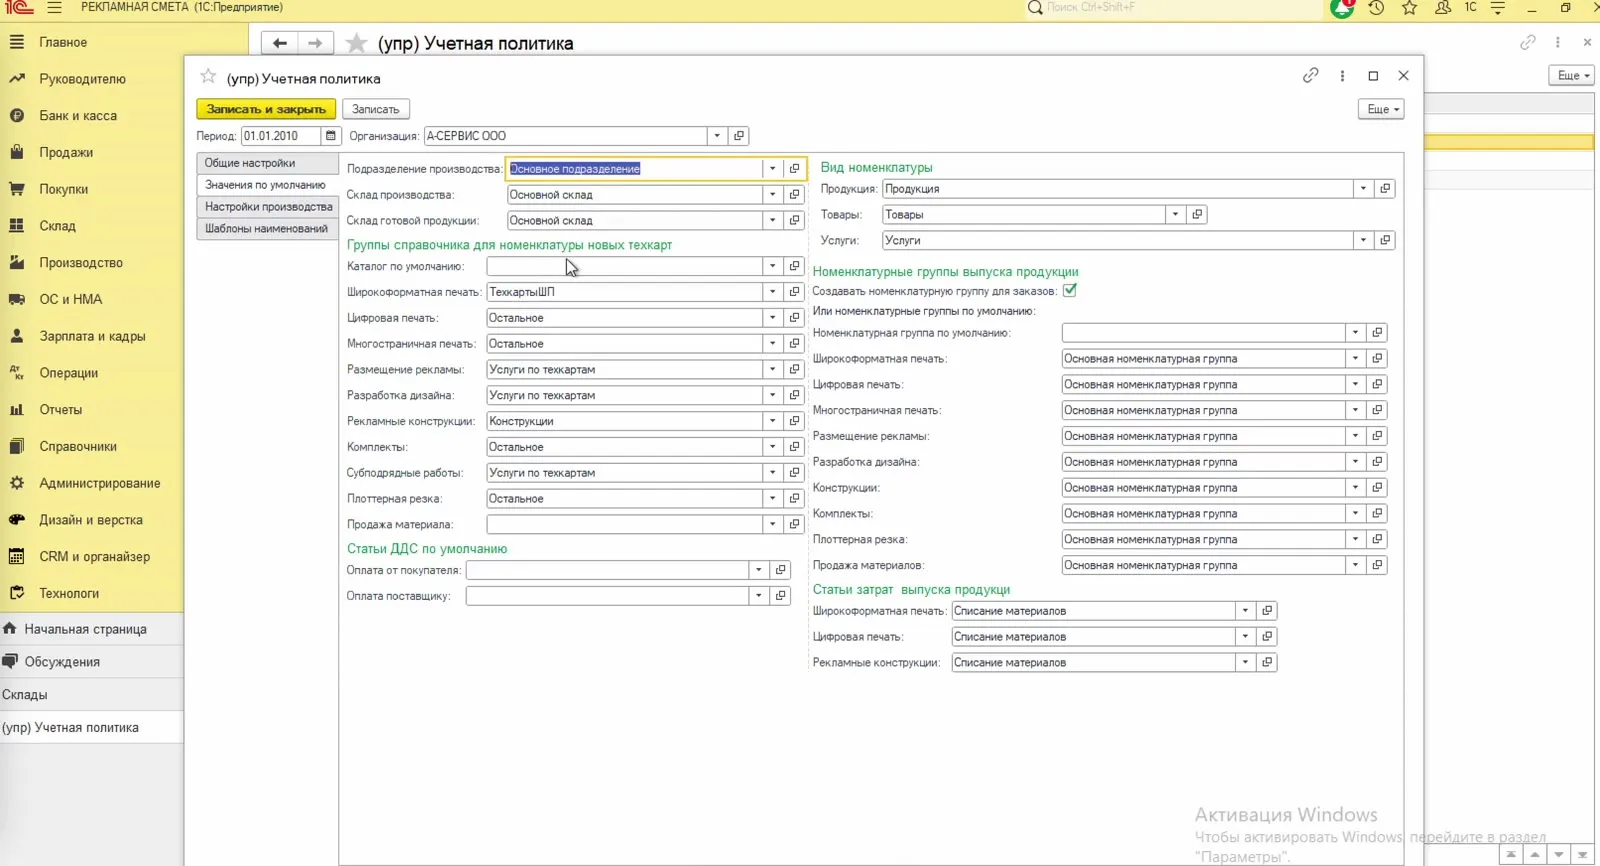This screenshot has width=1600, height=866.
Task: Expand Оплата от покупателя dropdown
Action: click(758, 570)
